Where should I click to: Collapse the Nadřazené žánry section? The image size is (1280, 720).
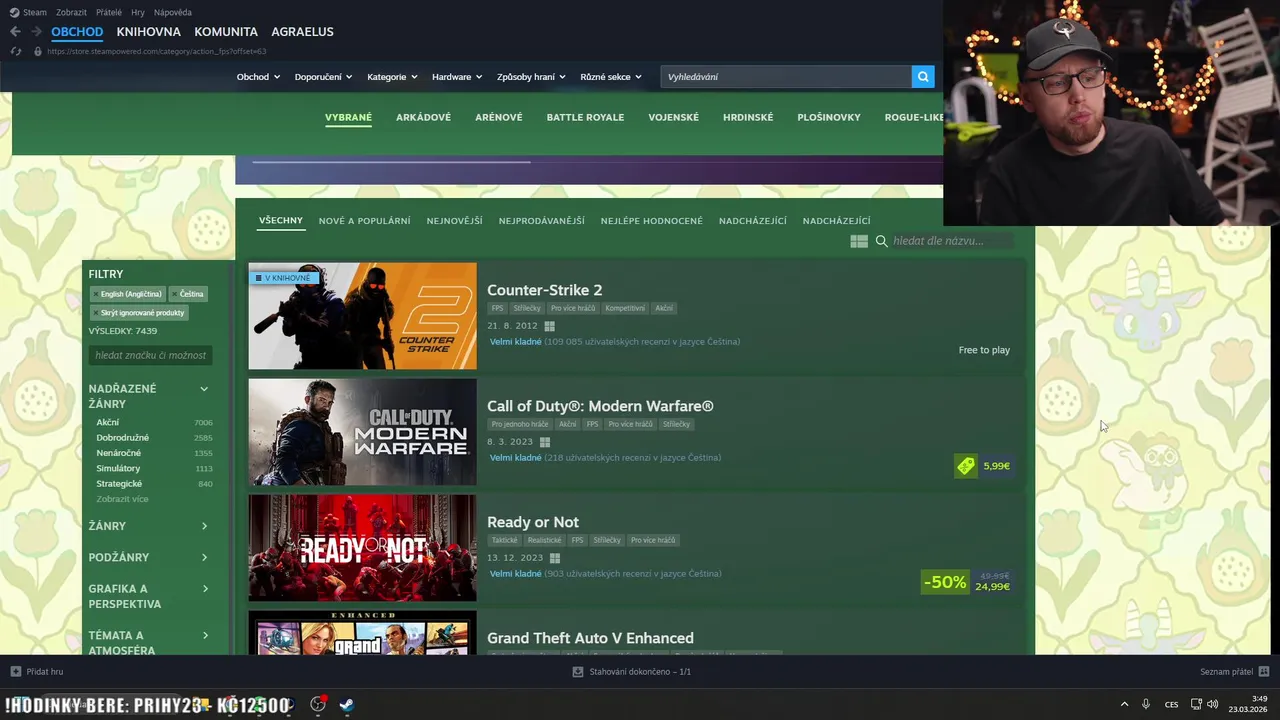coord(204,389)
